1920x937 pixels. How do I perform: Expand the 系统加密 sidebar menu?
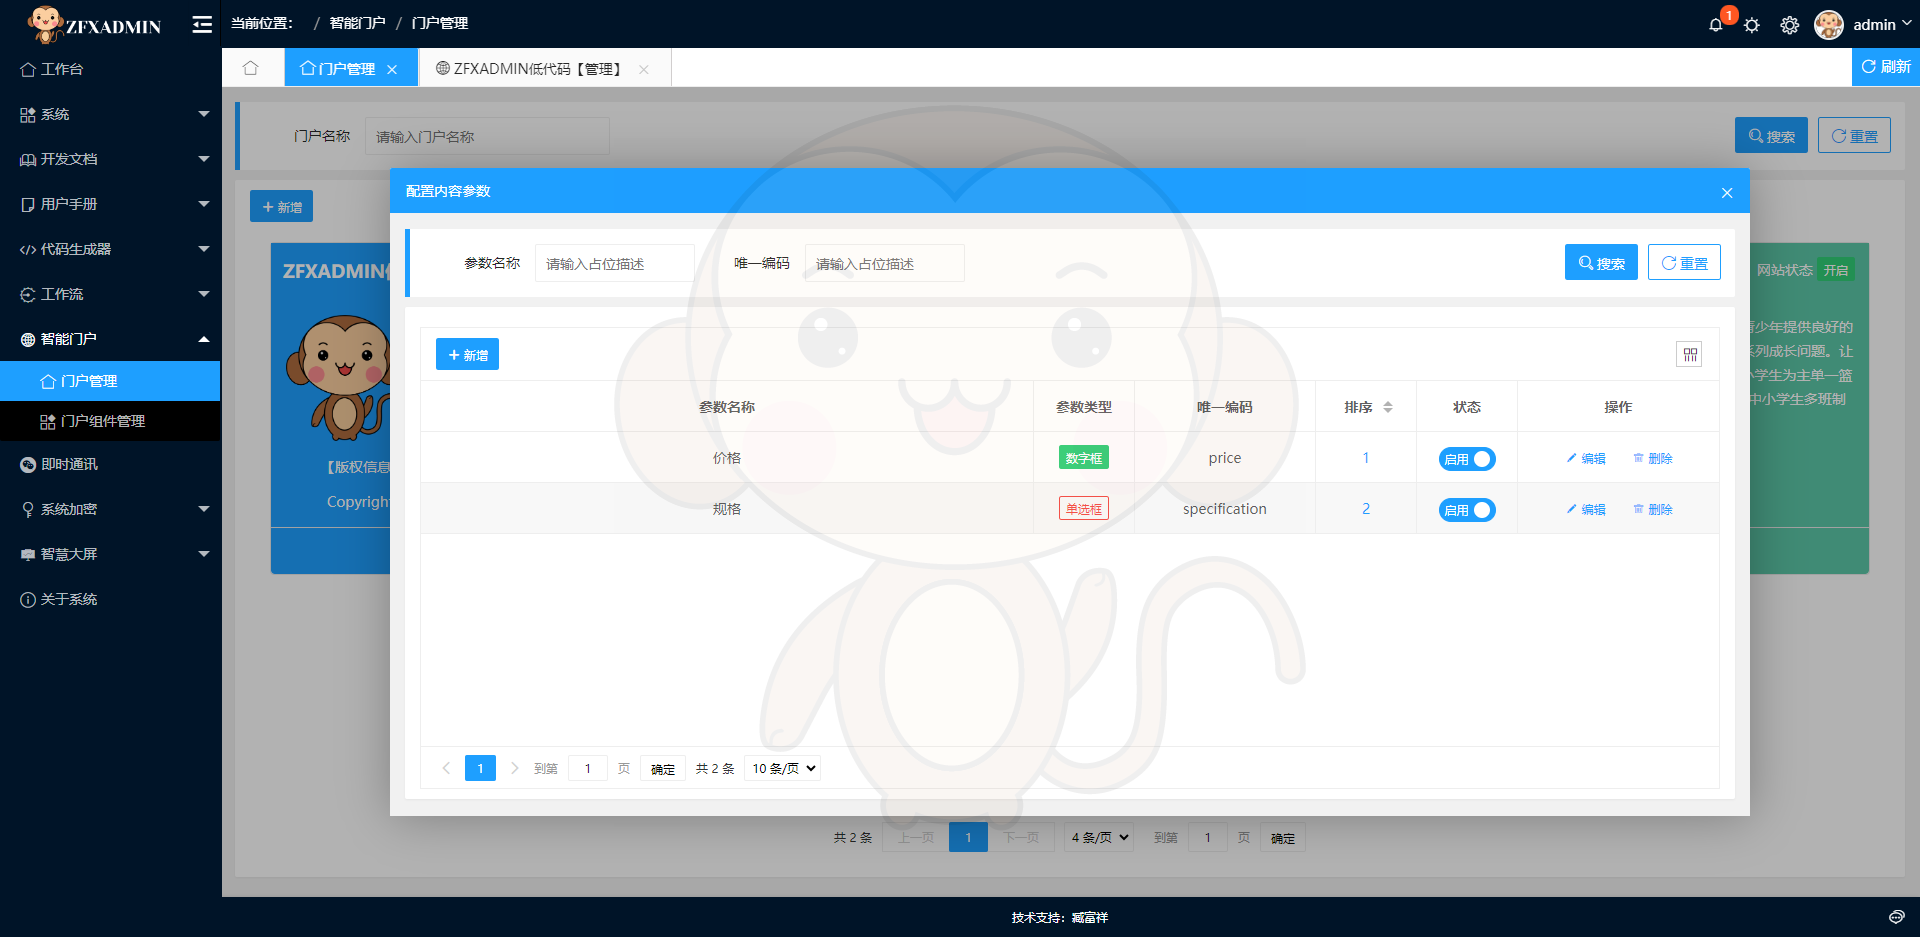(x=110, y=509)
